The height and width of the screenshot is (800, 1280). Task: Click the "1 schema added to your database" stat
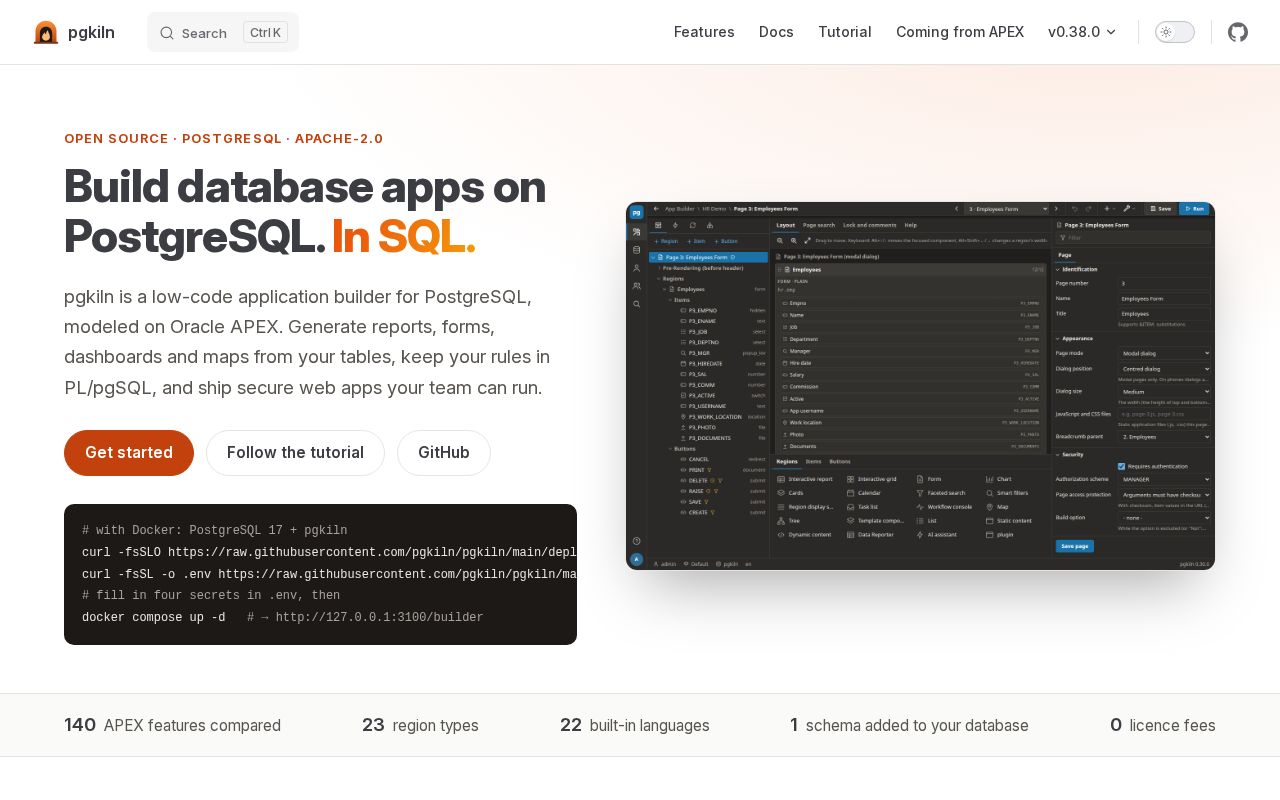[x=909, y=725]
